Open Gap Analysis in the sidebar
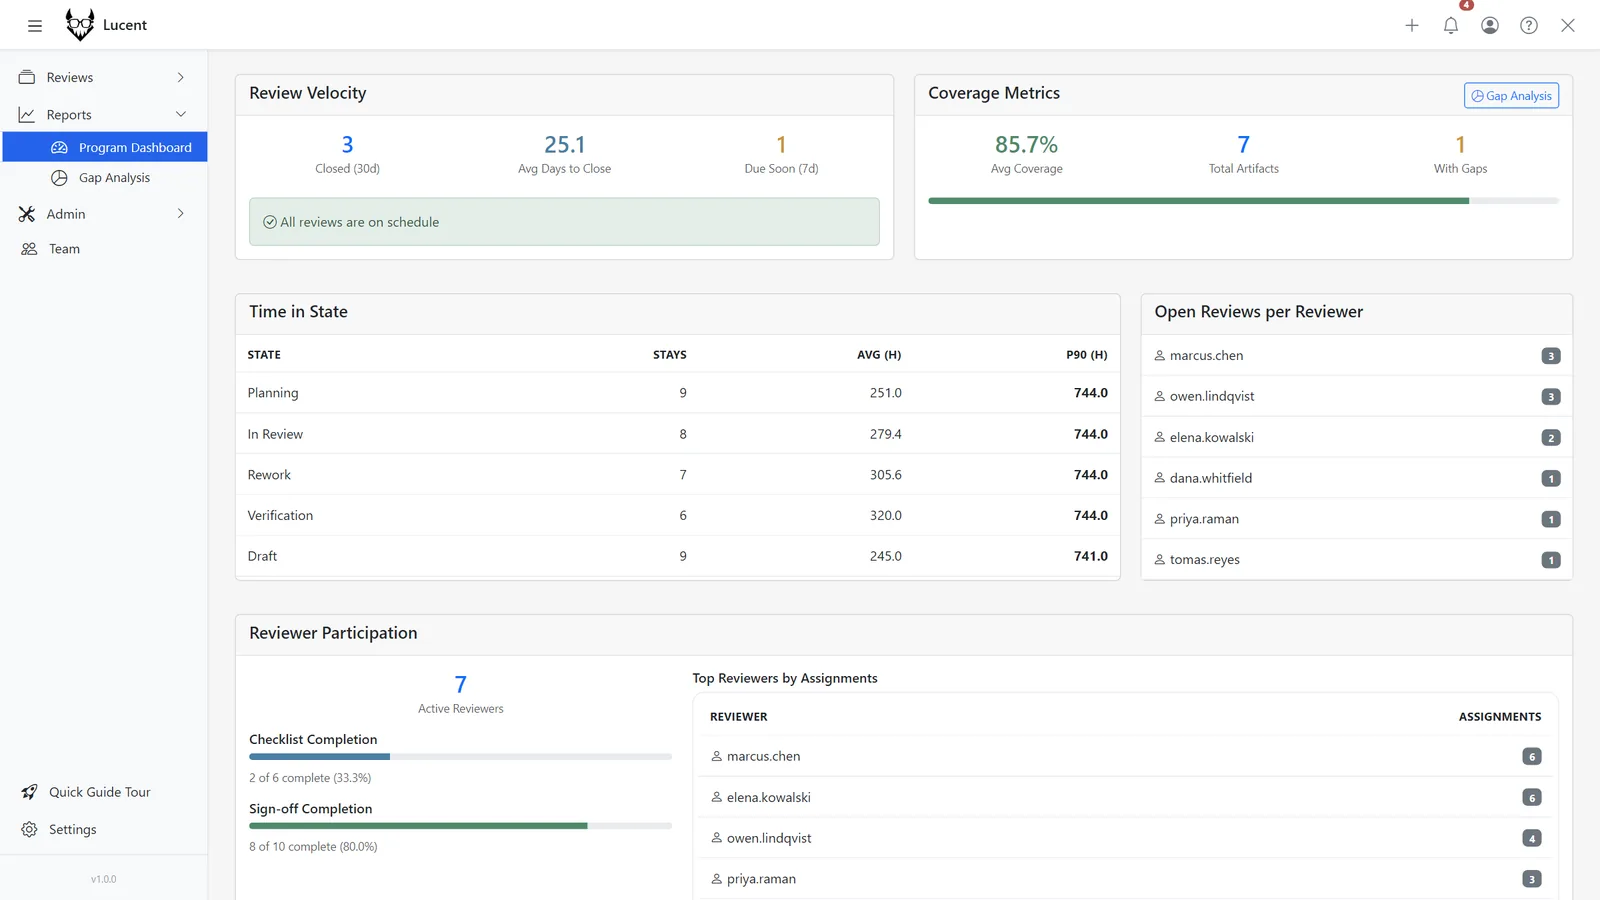This screenshot has width=1600, height=900. 105,178
